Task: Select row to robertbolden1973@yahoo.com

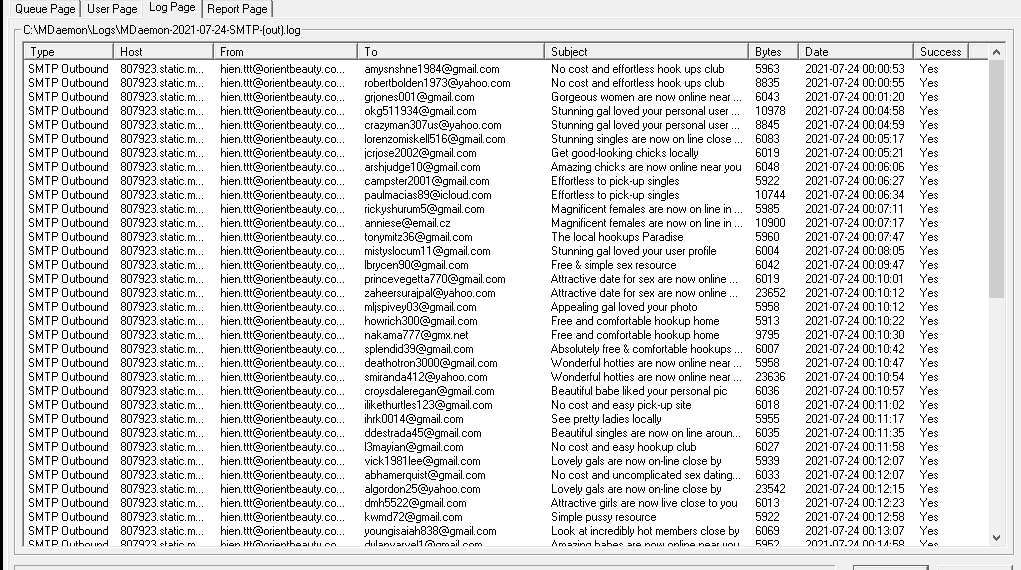Action: (x=506, y=83)
